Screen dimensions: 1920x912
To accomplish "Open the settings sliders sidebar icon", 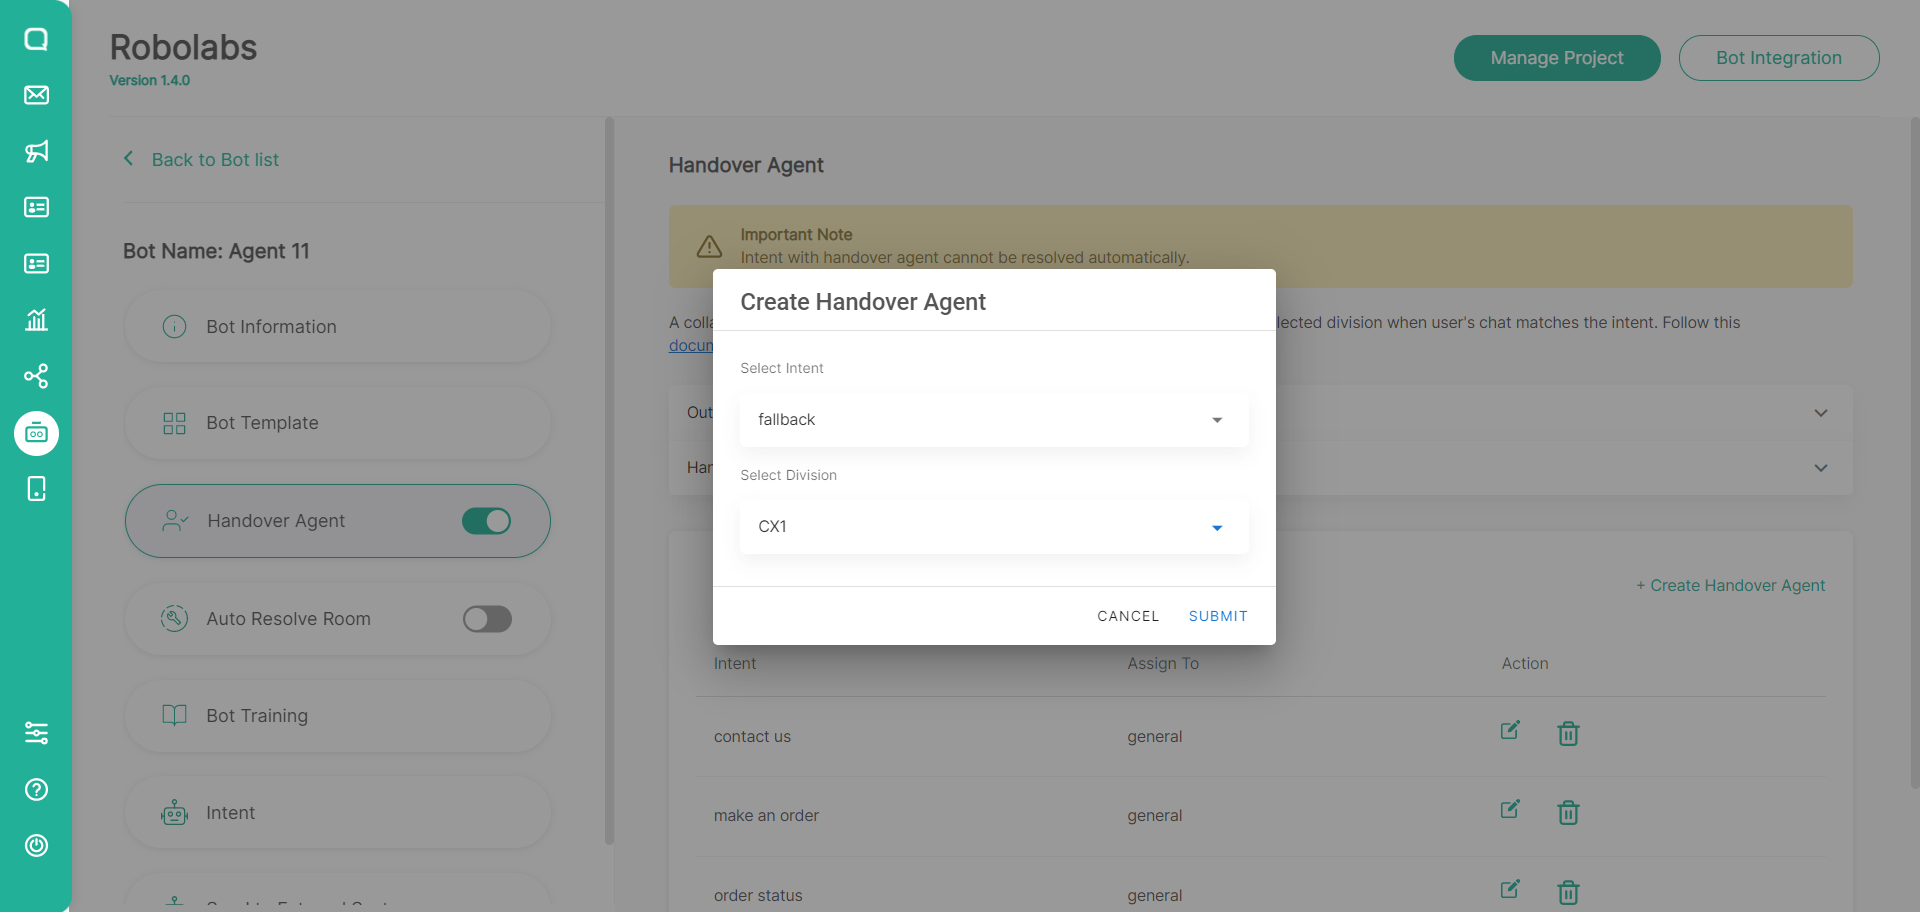I will tap(36, 733).
